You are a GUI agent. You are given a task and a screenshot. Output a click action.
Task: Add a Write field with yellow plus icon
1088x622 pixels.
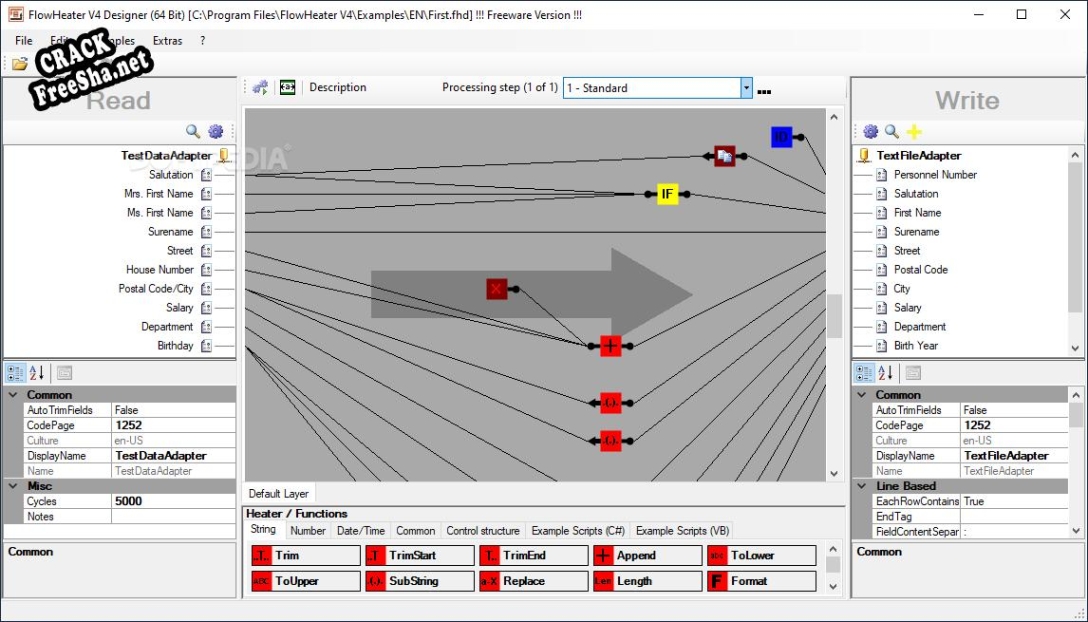pos(914,131)
